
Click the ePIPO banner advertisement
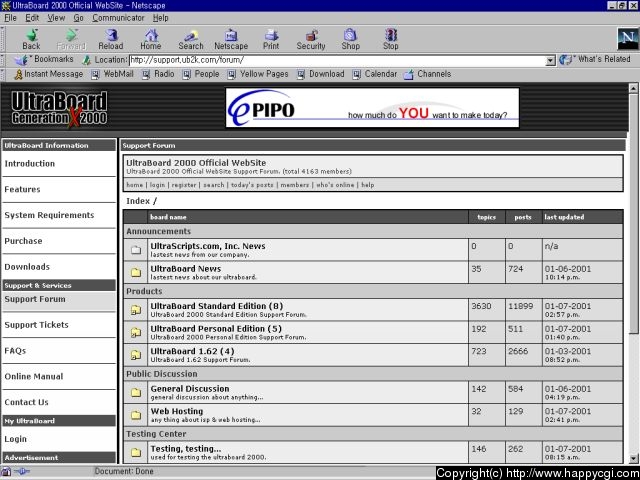tap(372, 107)
